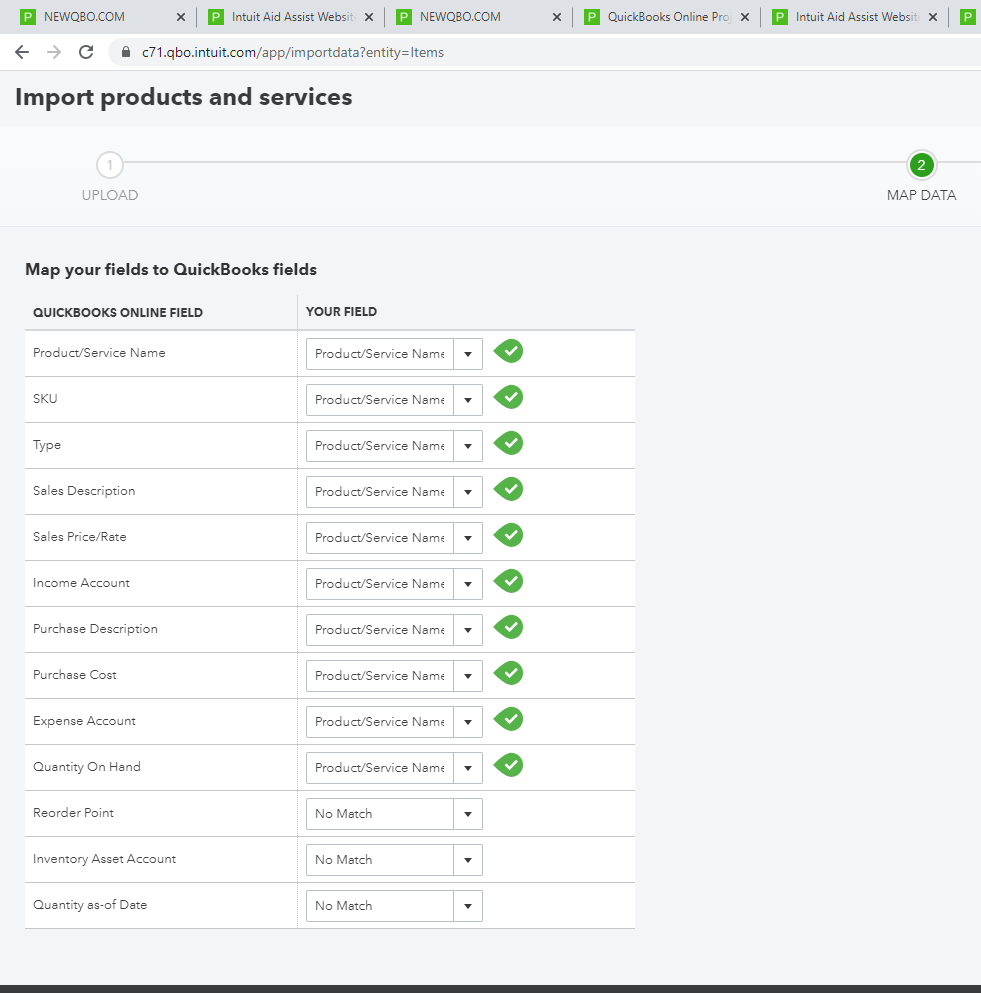Image resolution: width=981 pixels, height=993 pixels.
Task: Click green checkmark beside Income Account row
Action: pyautogui.click(x=509, y=582)
